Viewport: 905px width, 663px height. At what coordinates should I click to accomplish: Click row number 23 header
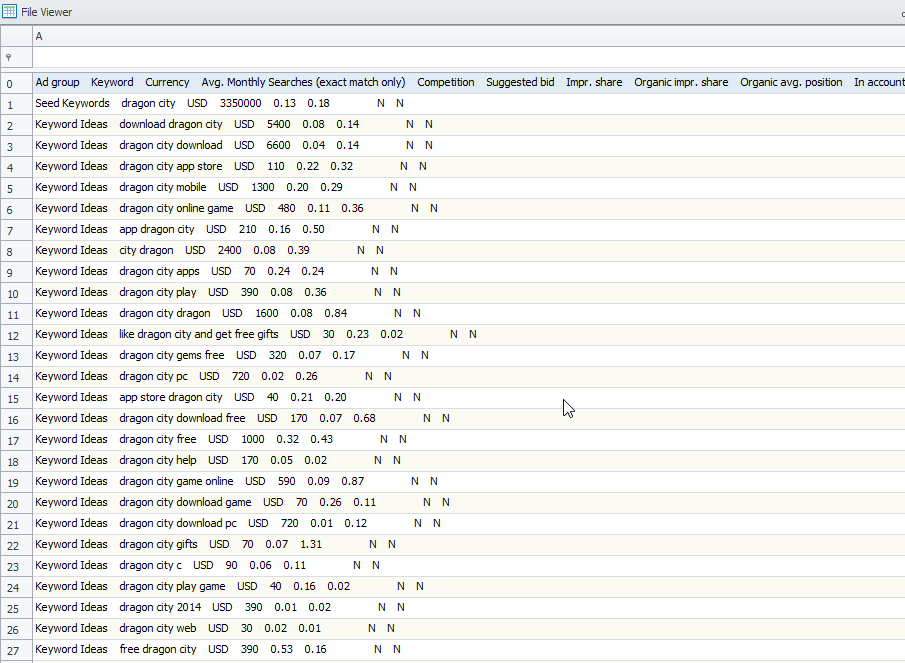[x=16, y=566]
